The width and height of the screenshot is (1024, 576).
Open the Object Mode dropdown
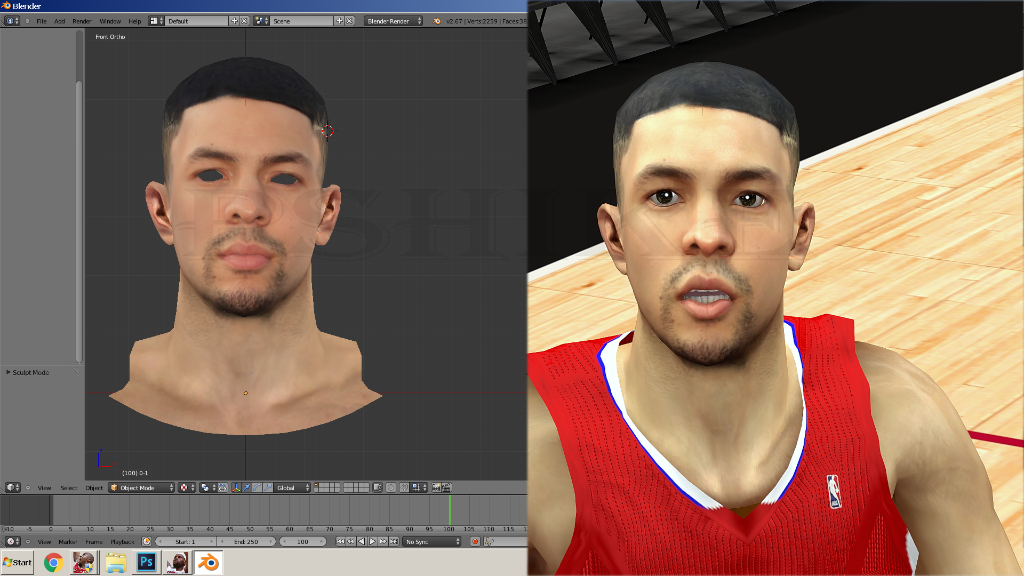[141, 487]
